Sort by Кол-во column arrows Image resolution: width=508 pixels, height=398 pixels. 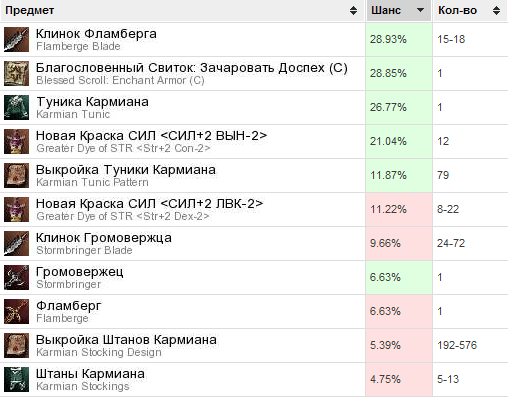pos(496,11)
